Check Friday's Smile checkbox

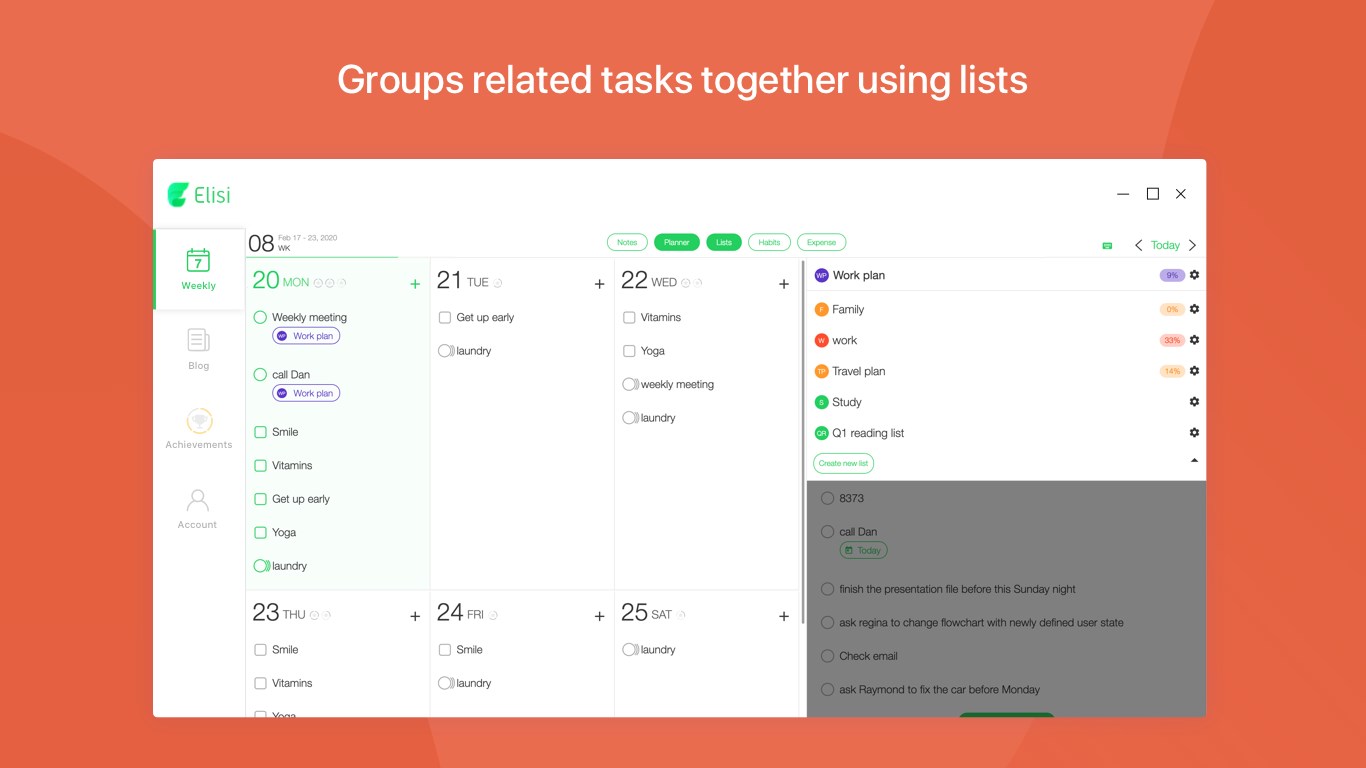(445, 650)
